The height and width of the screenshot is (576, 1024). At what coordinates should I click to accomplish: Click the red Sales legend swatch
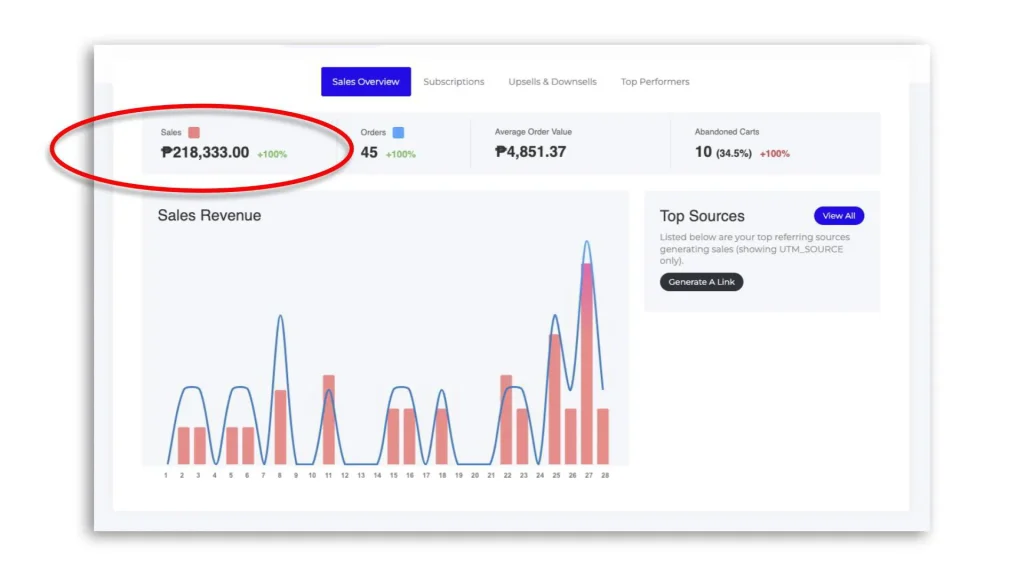click(x=194, y=133)
